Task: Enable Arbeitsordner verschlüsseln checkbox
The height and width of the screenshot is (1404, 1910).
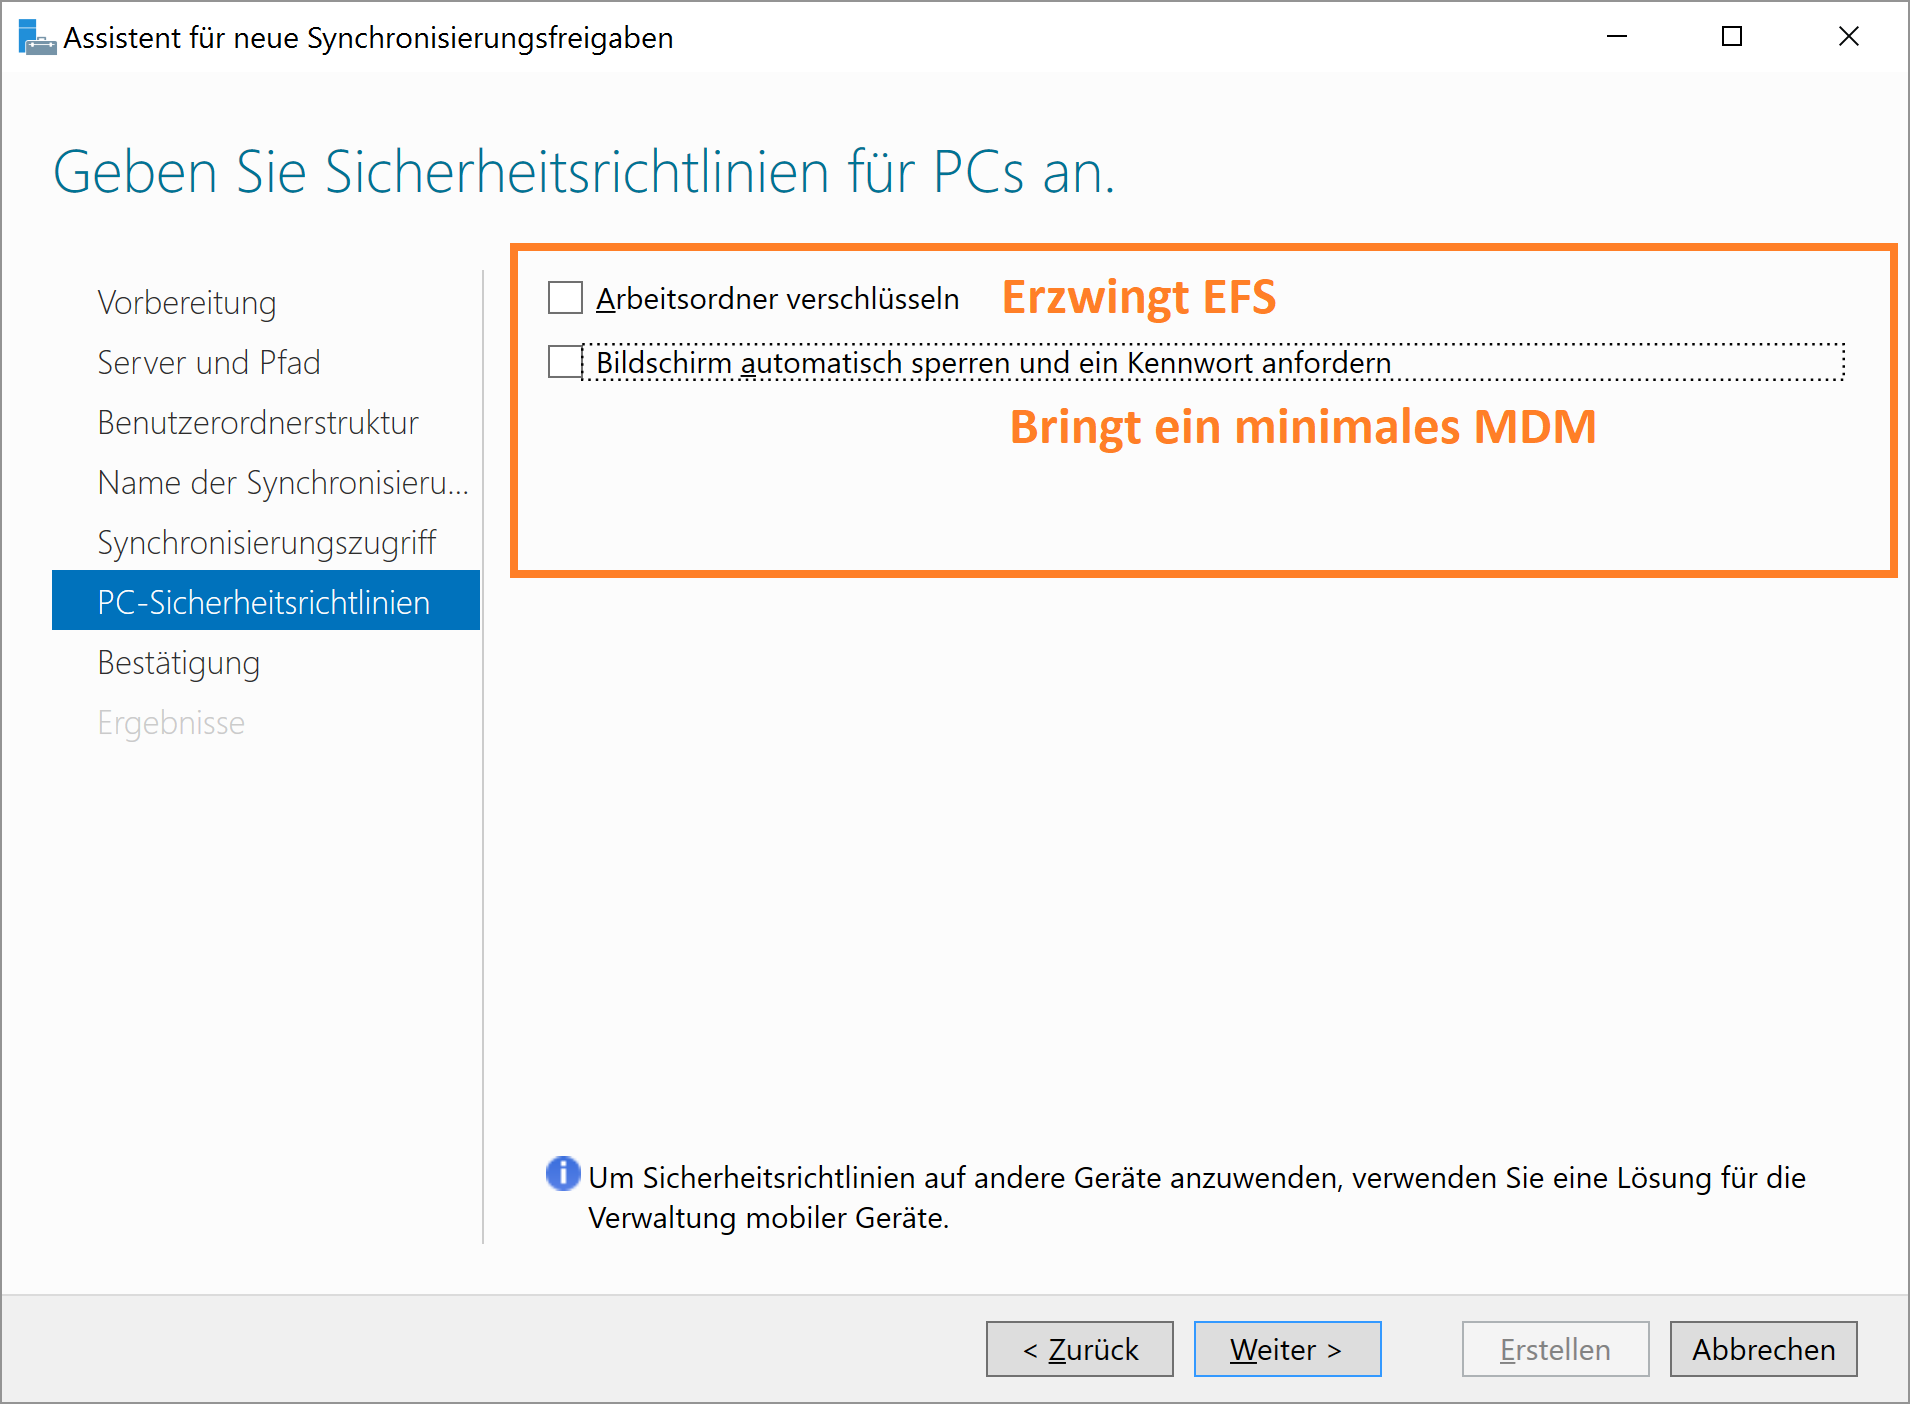Action: pyautogui.click(x=565, y=298)
